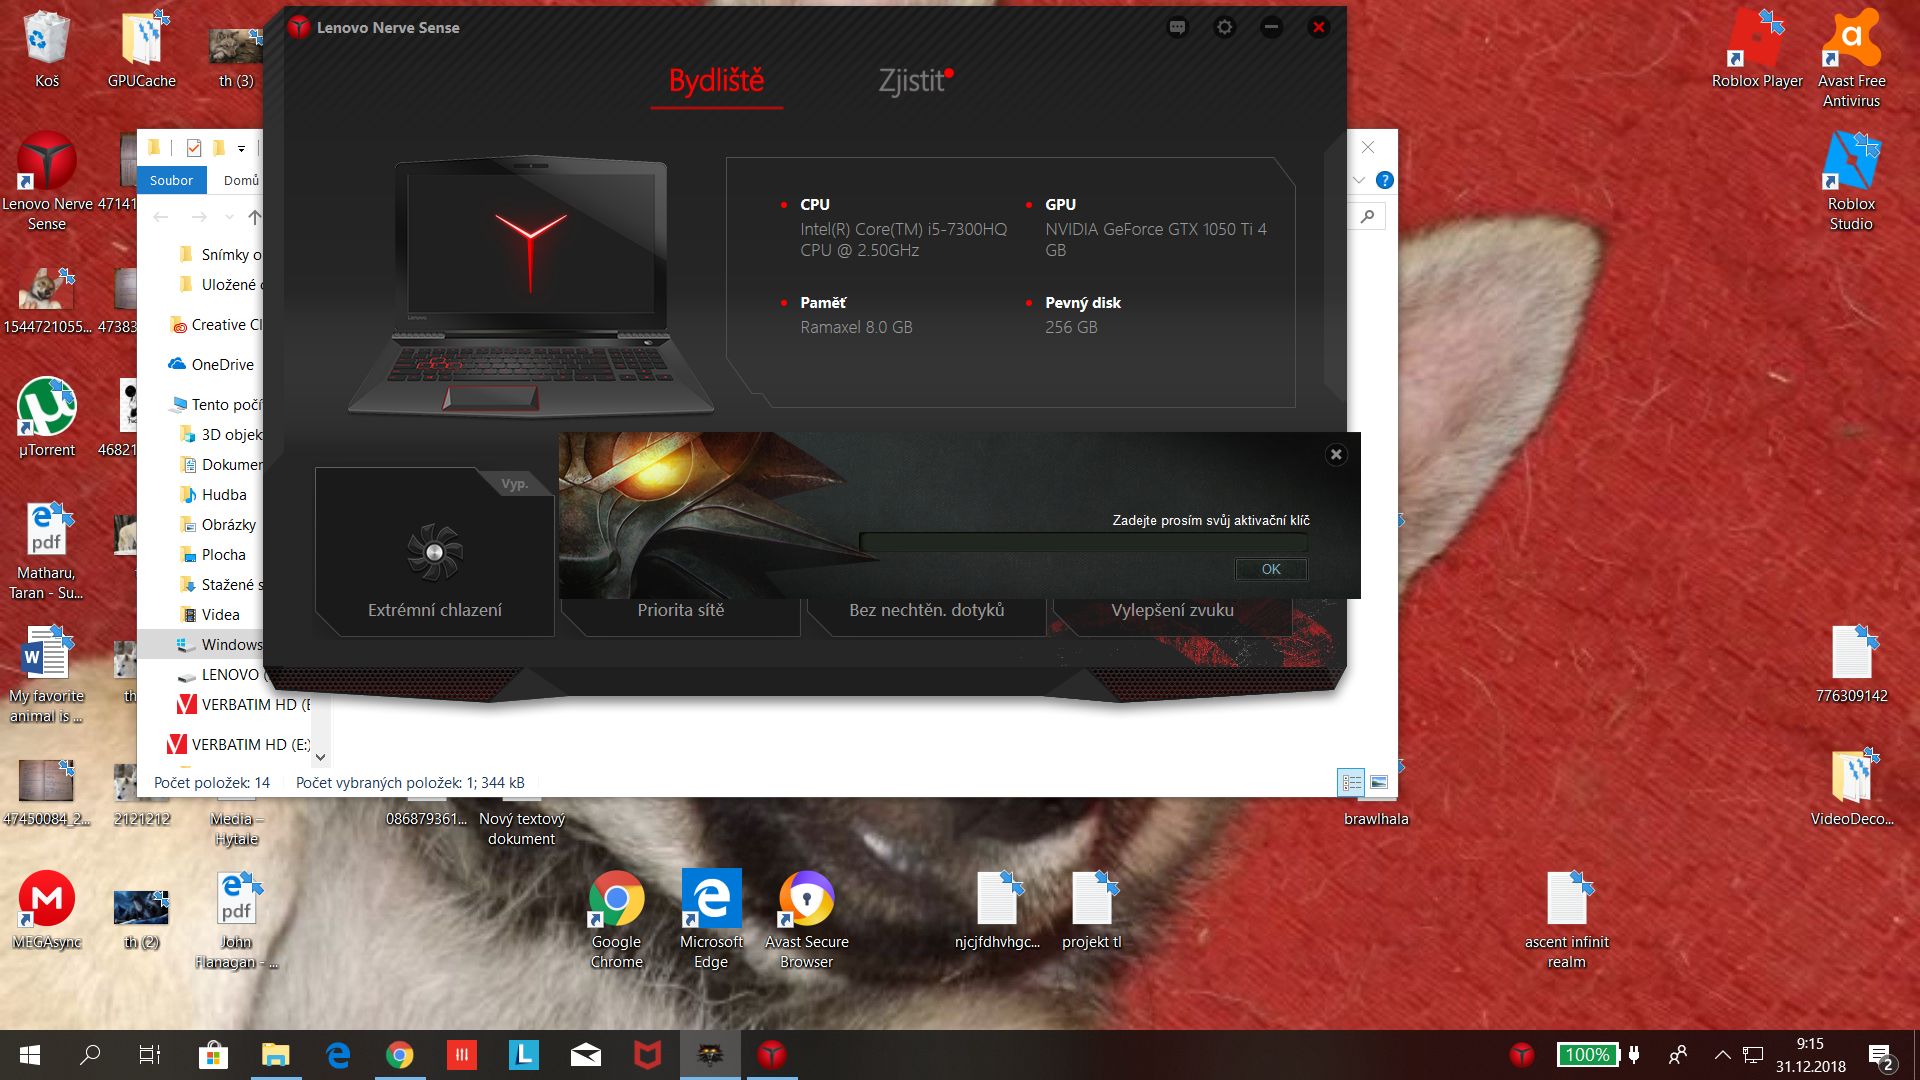Toggle the Priorita sítě tile
Viewport: 1920px width, 1080px height.
point(681,610)
